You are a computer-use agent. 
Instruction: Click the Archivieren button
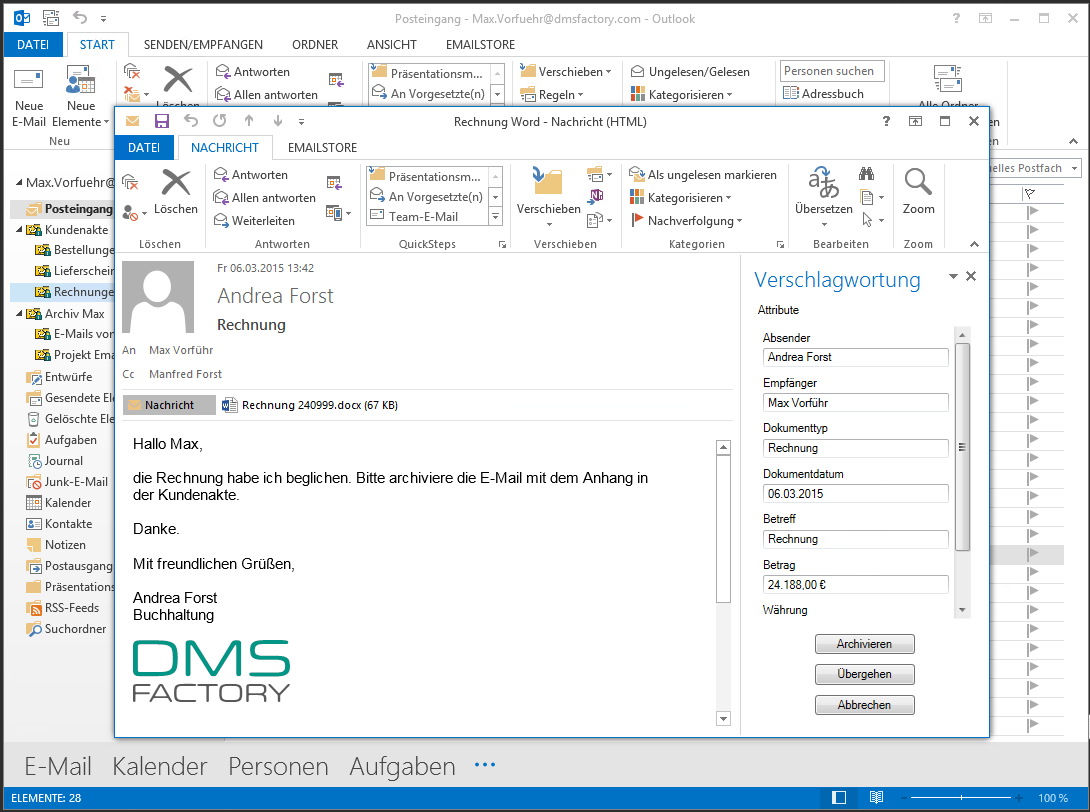tap(864, 644)
